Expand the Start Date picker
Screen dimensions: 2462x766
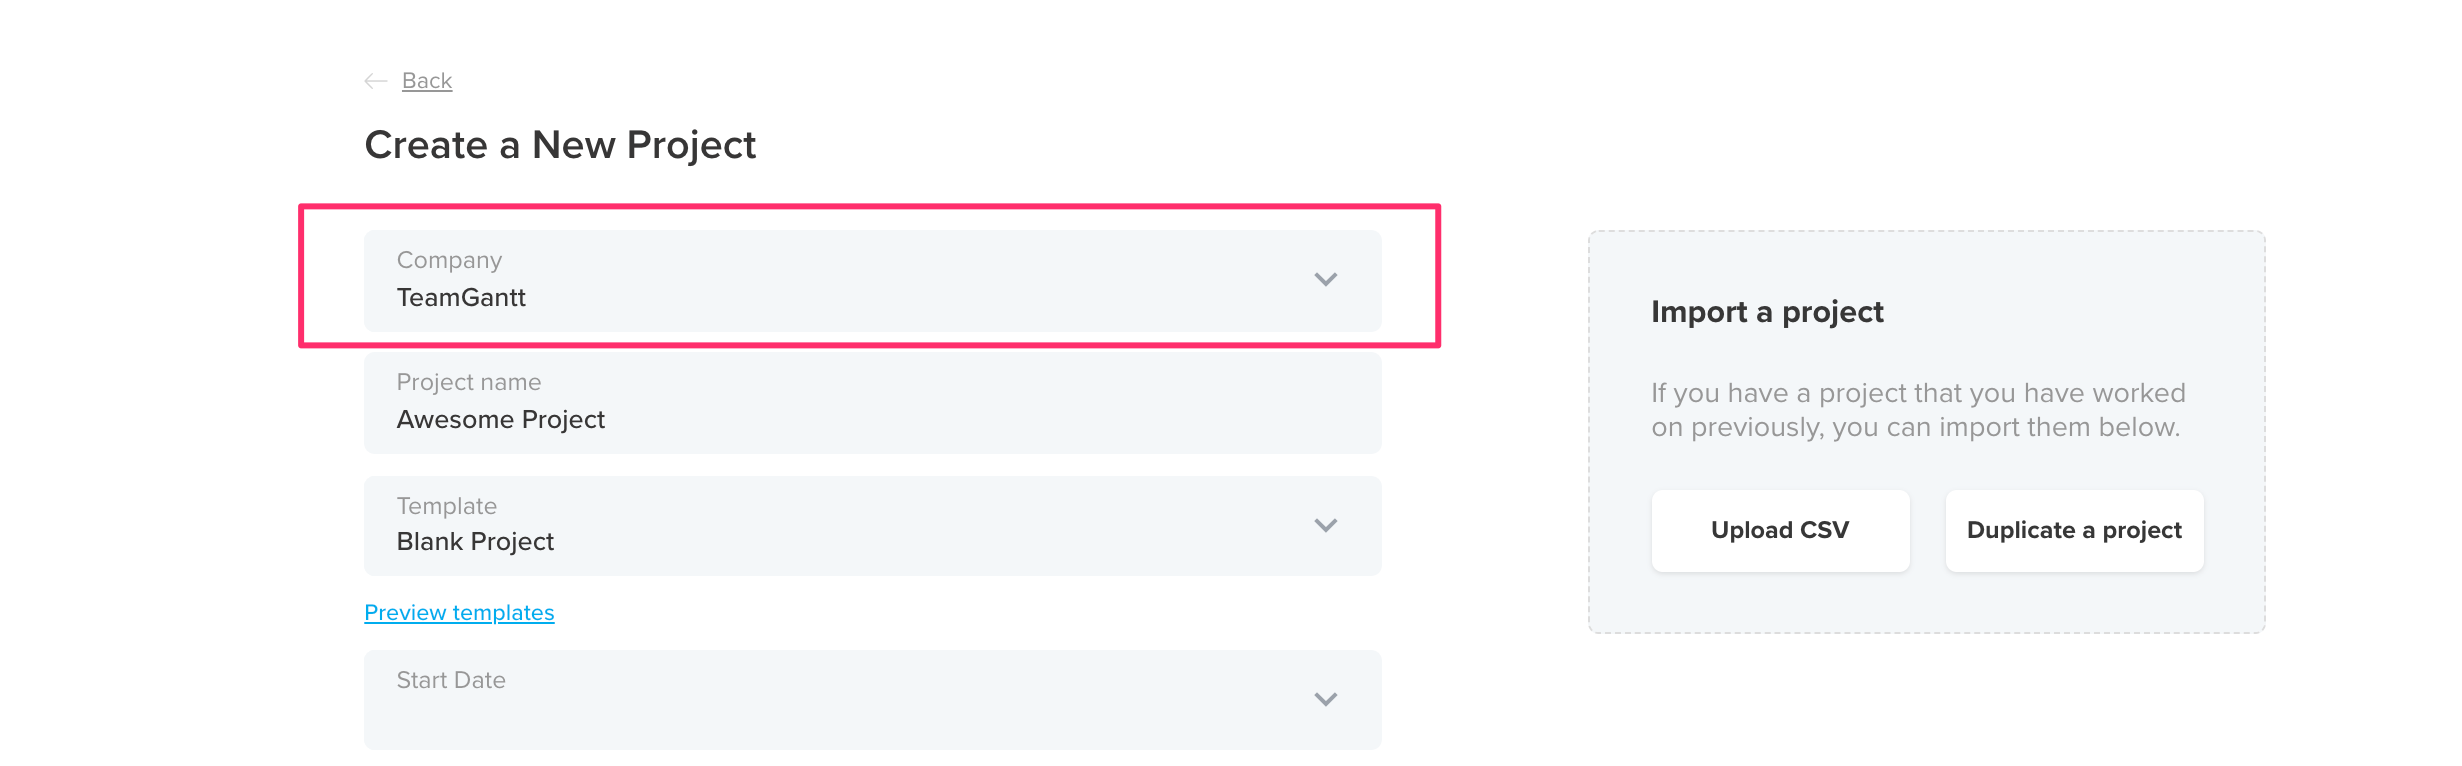870,699
